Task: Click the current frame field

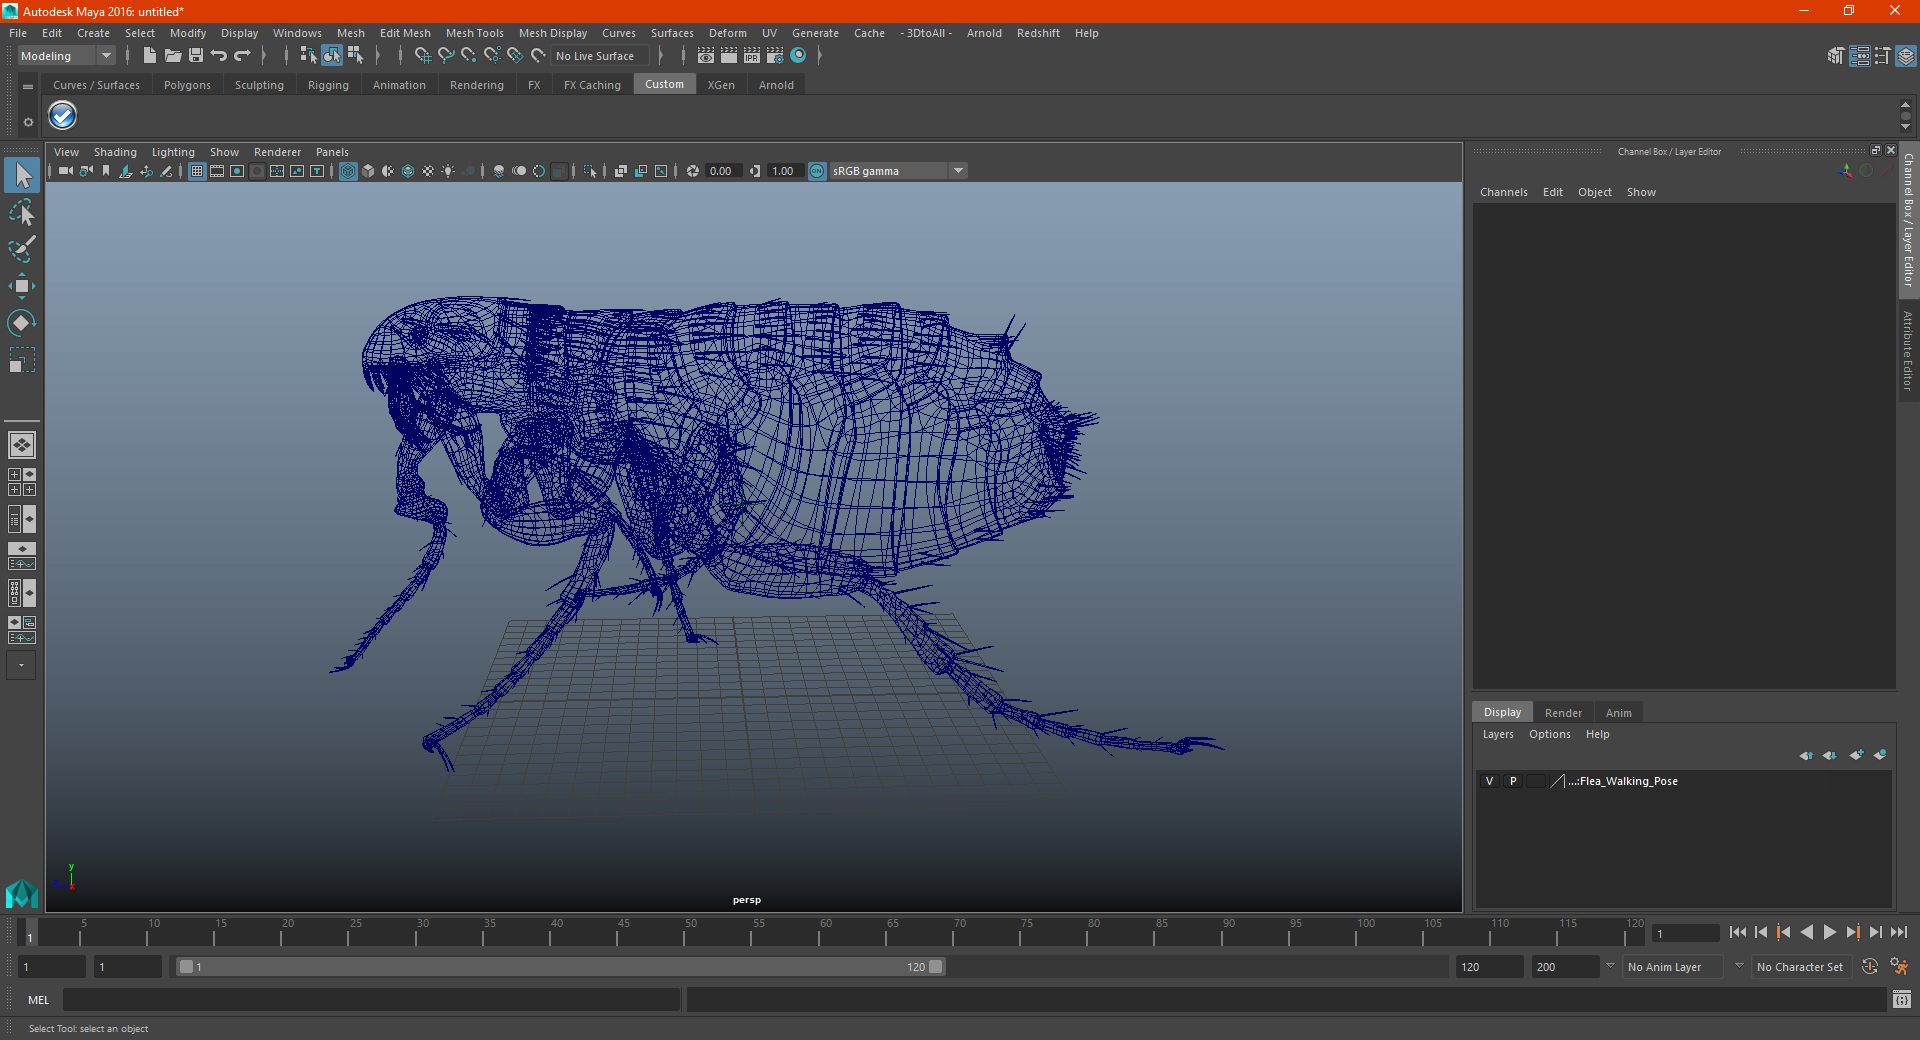Action: 1685,933
